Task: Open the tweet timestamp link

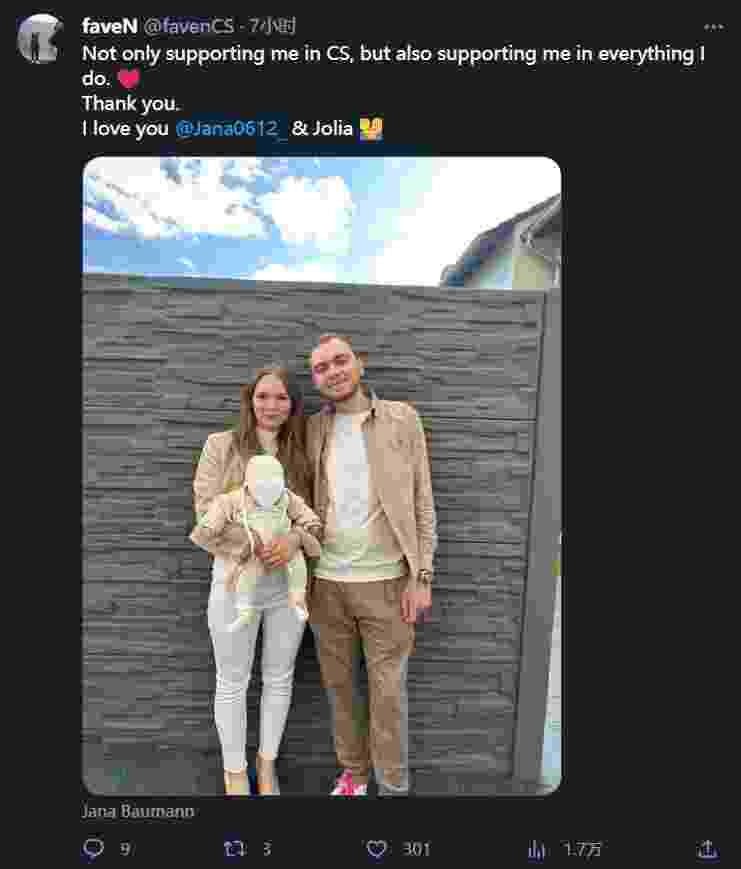Action: pos(272,26)
